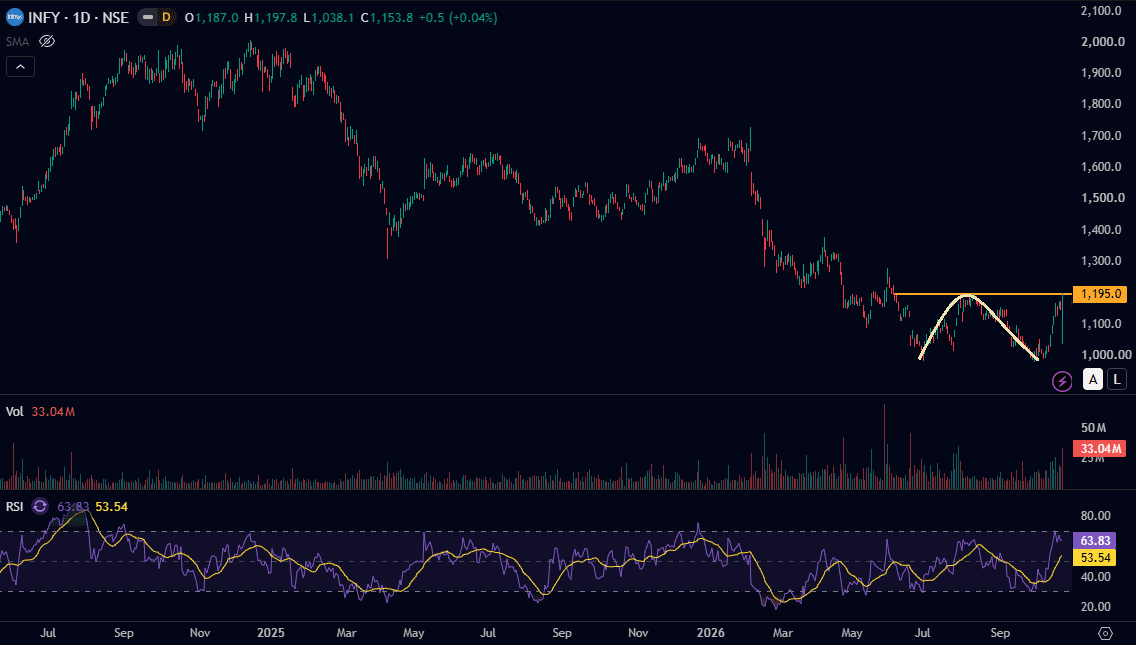Select the RSI indicator legend label
Image resolution: width=1136 pixels, height=645 pixels.
point(14,507)
